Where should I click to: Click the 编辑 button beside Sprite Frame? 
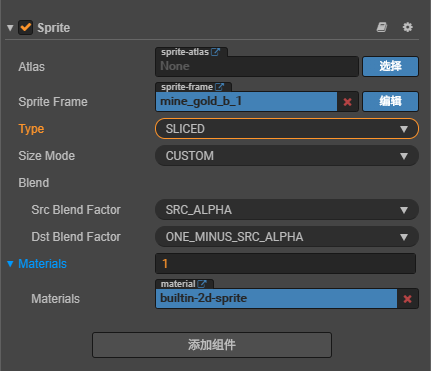390,101
